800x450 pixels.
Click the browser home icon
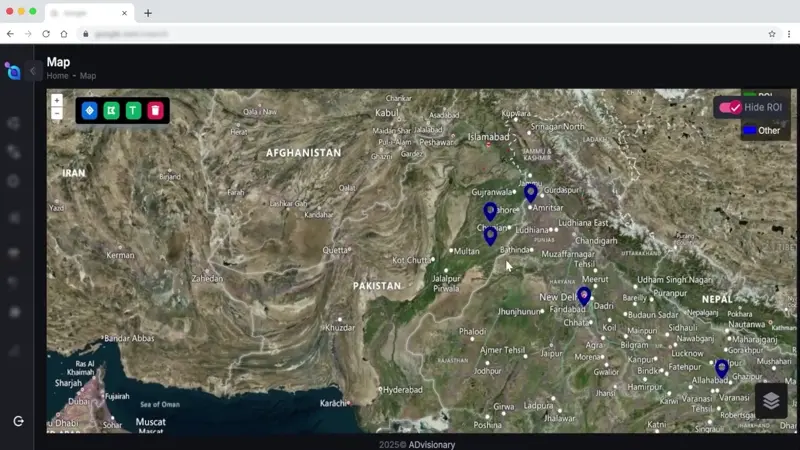tap(64, 34)
